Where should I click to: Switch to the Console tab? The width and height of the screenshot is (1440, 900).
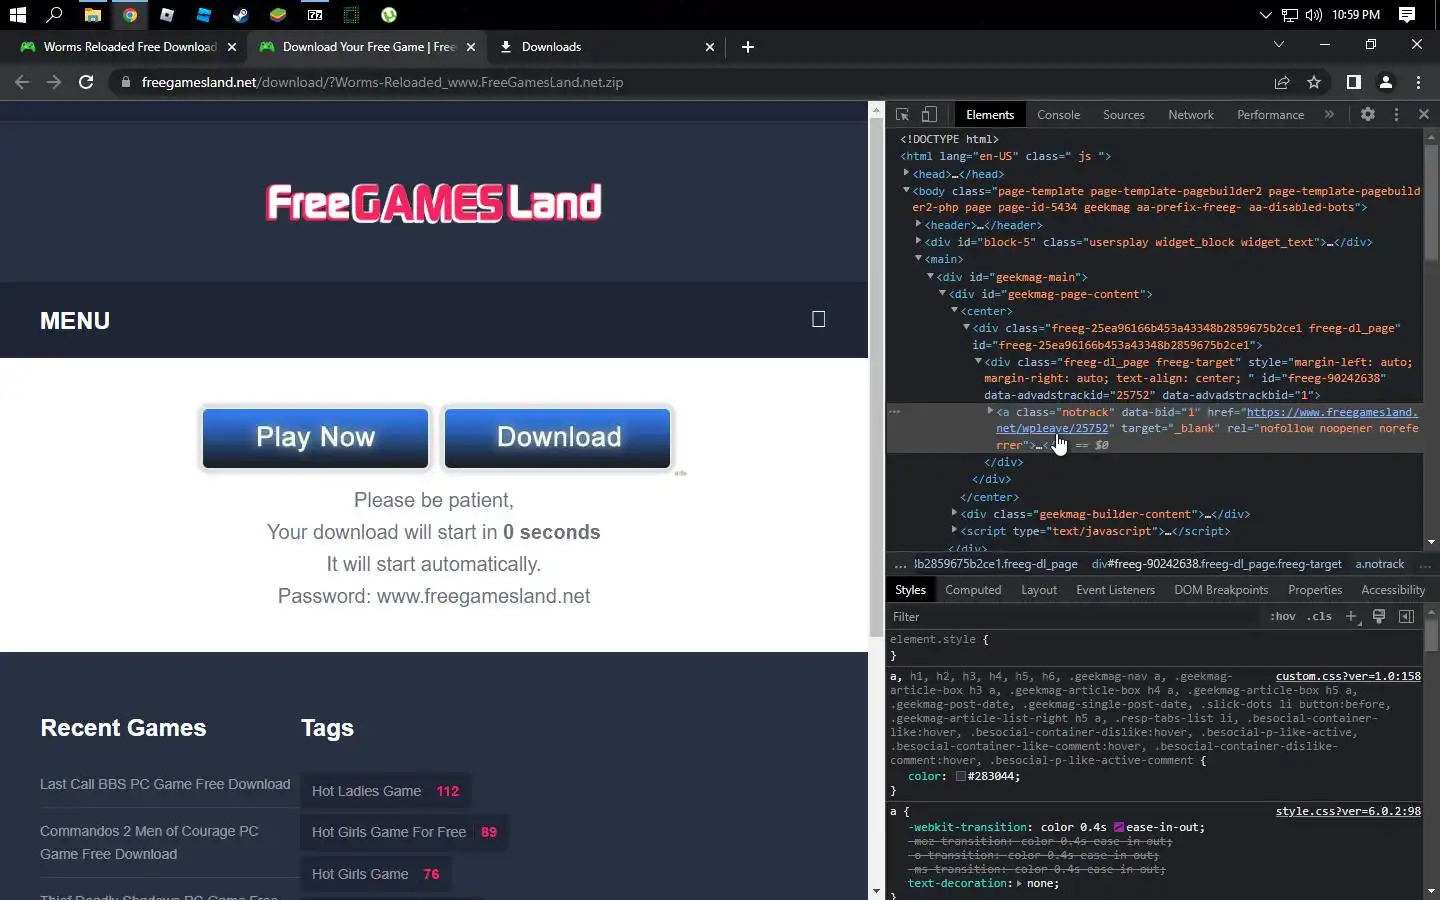pos(1058,115)
